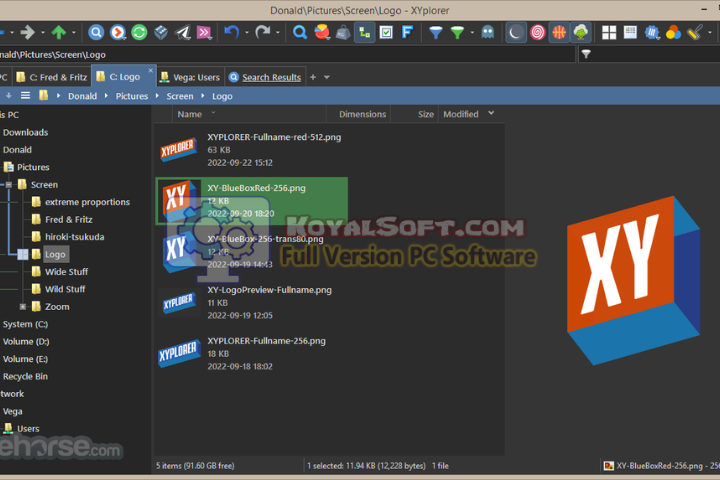This screenshot has width=720, height=480.
Task: Sort by the Name column header
Action: point(249,114)
